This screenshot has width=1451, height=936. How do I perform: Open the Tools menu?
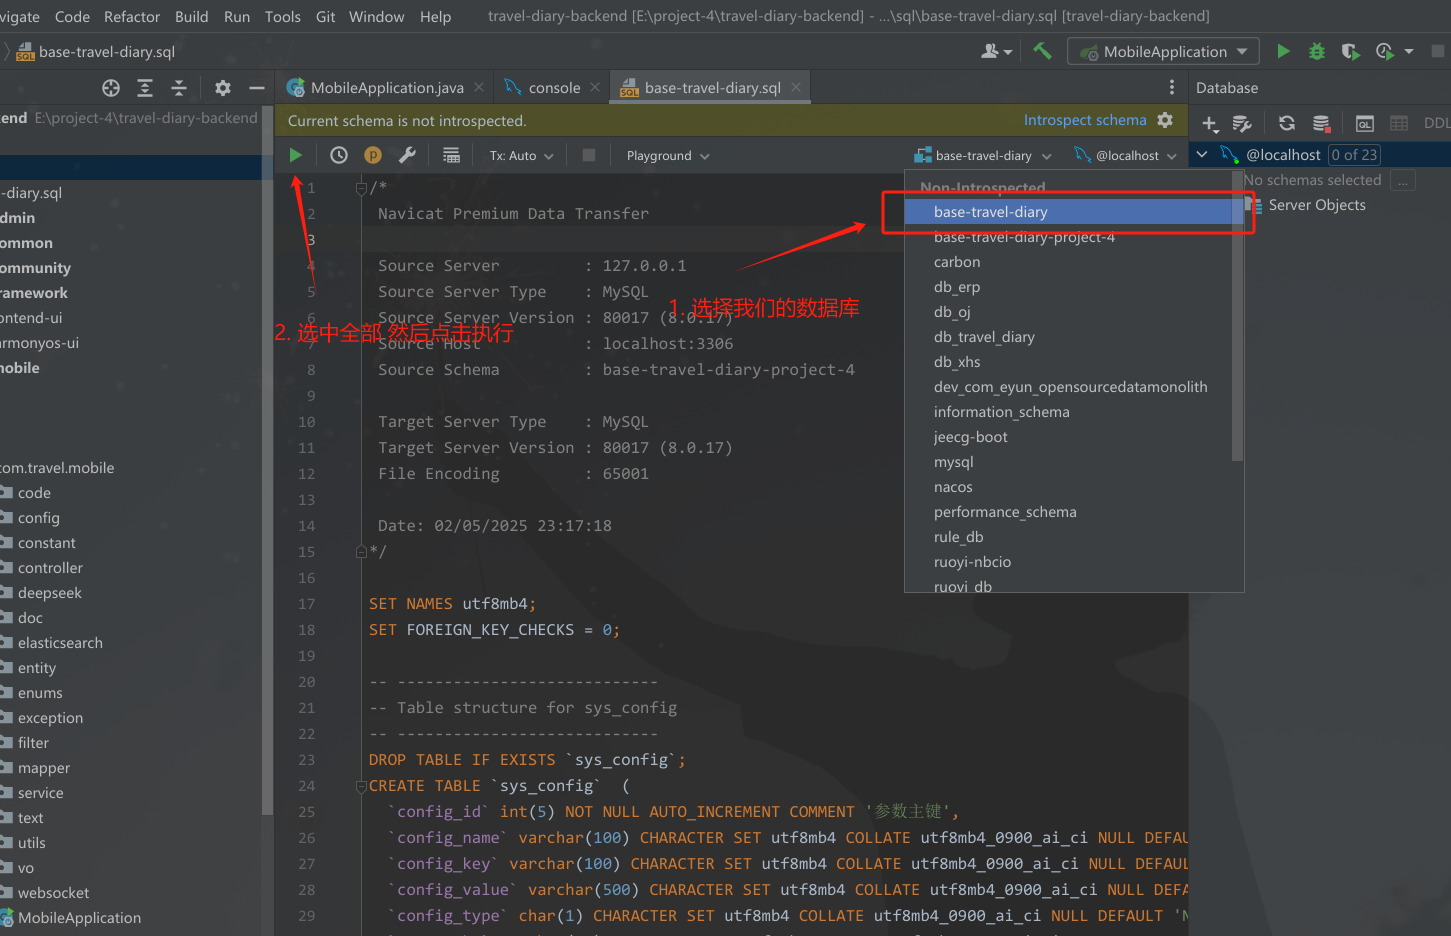(283, 16)
